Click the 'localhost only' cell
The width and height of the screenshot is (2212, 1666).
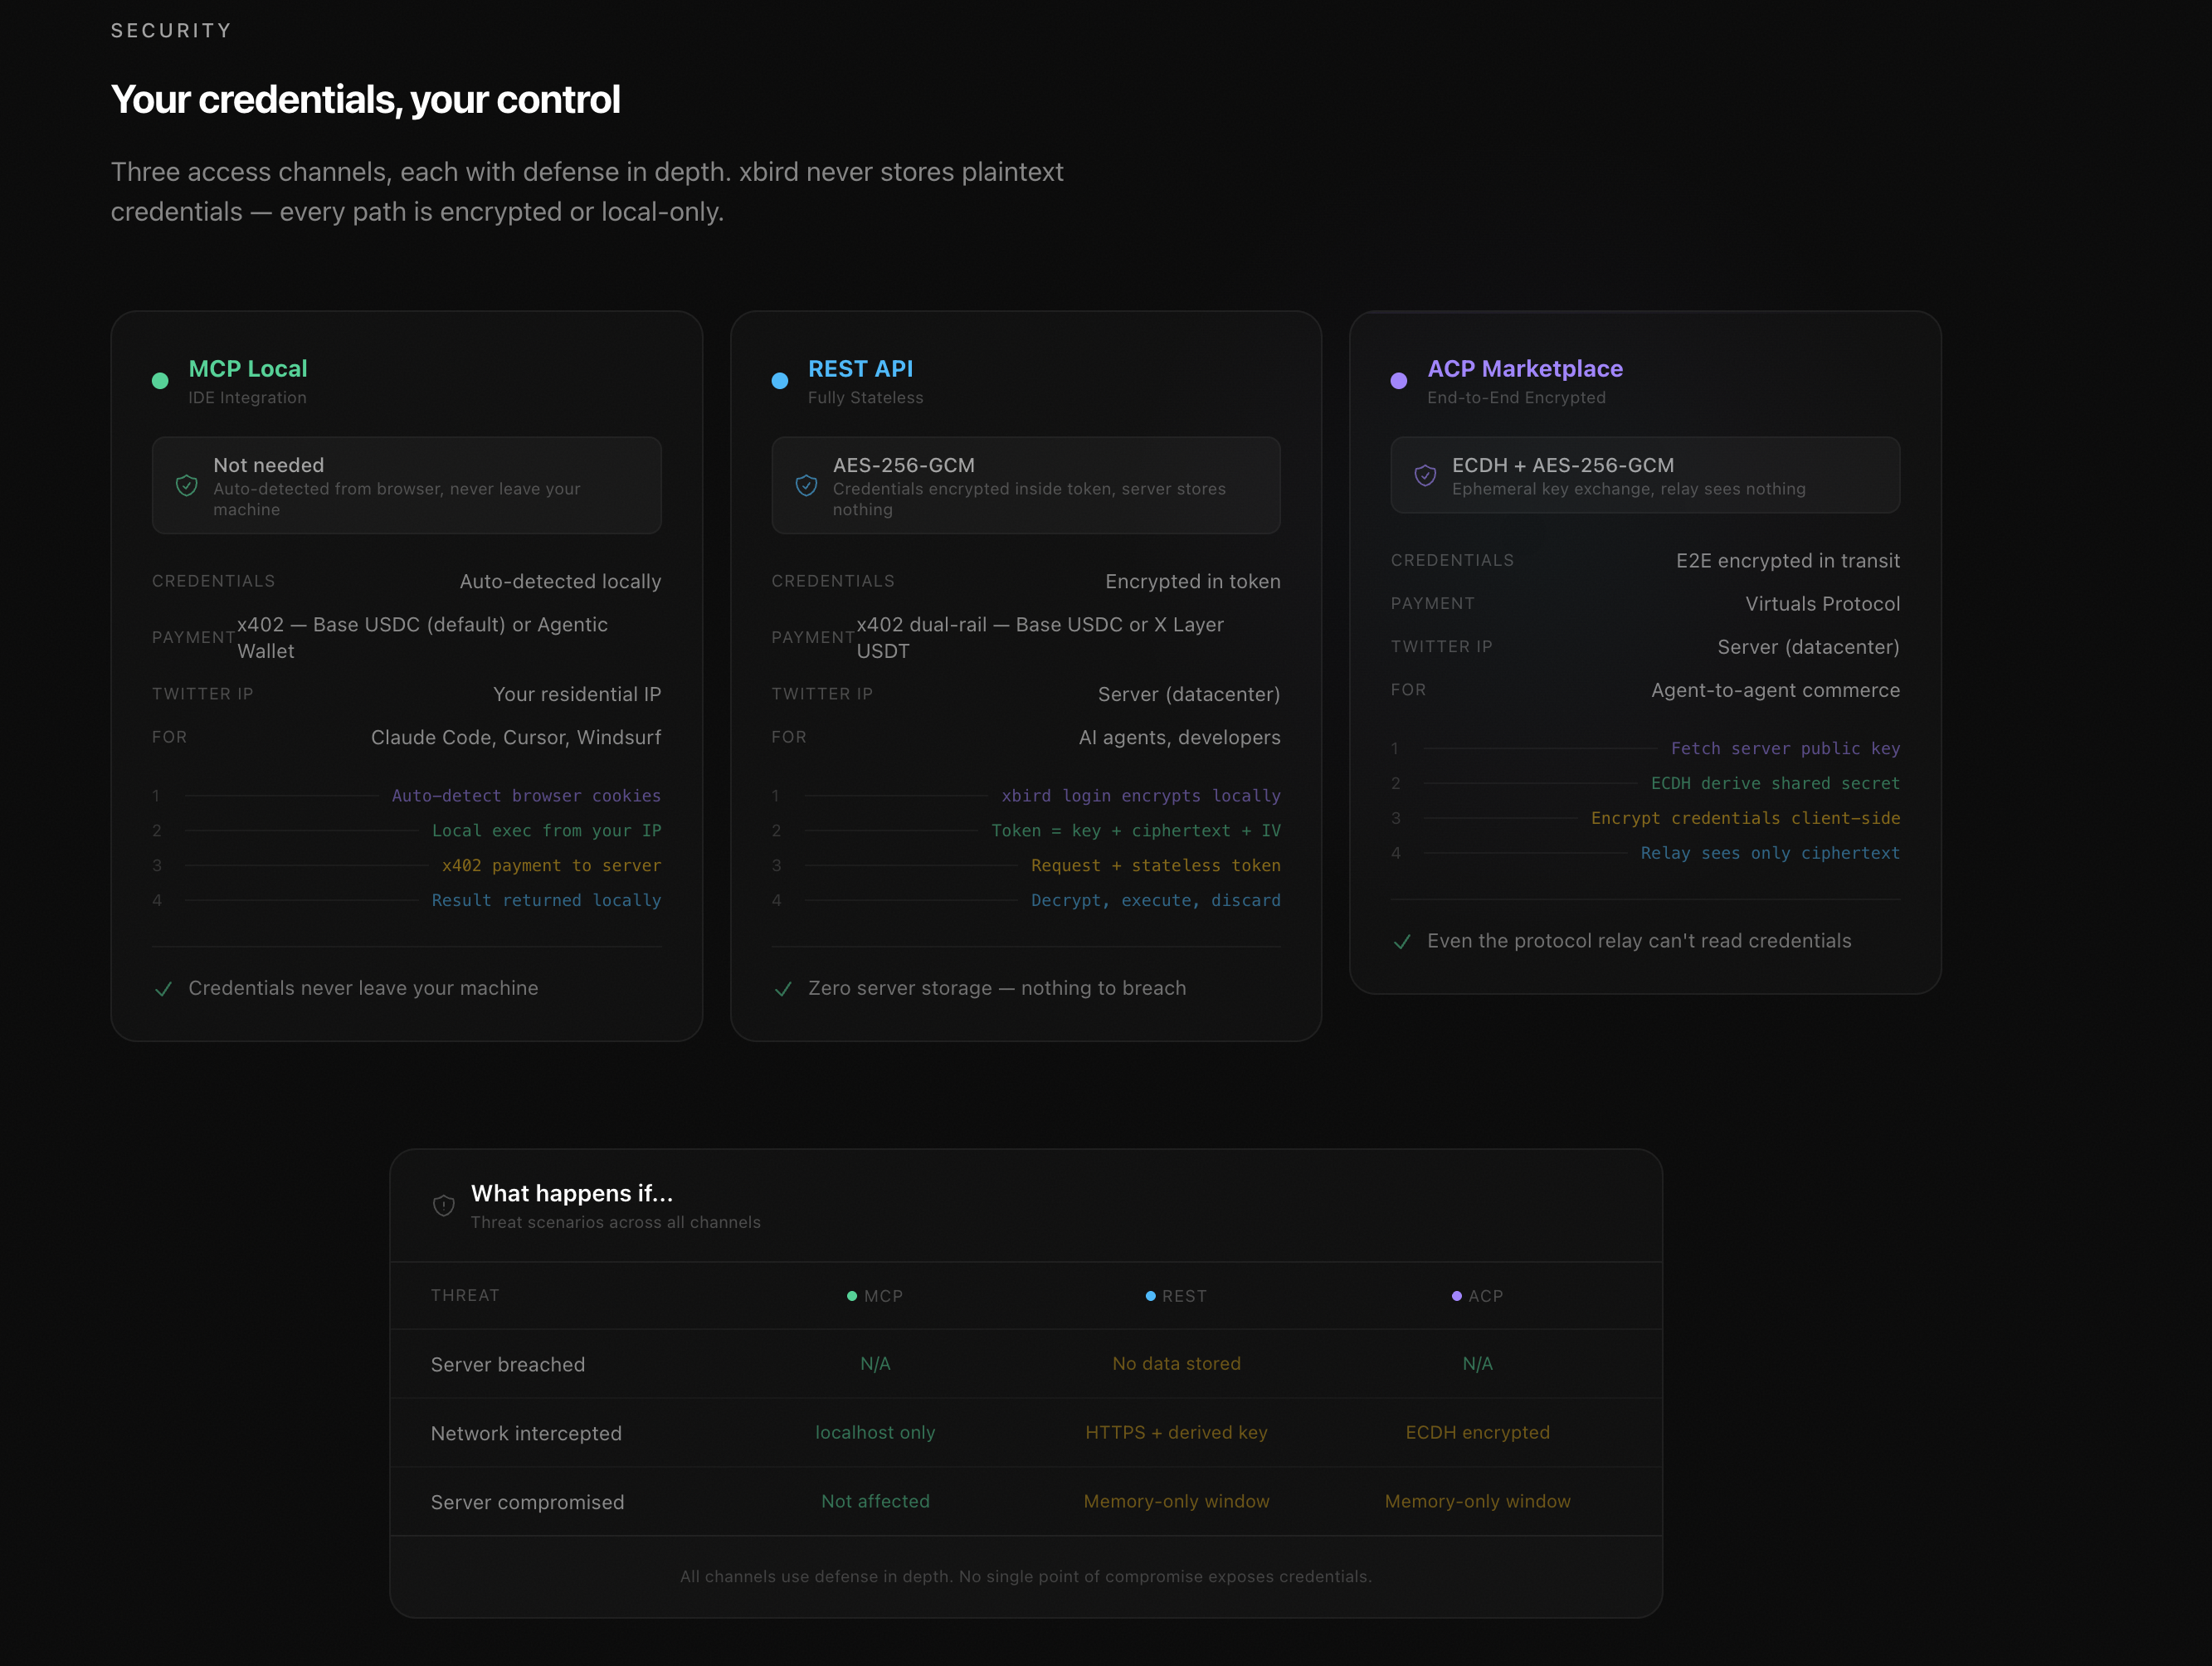pos(875,1433)
